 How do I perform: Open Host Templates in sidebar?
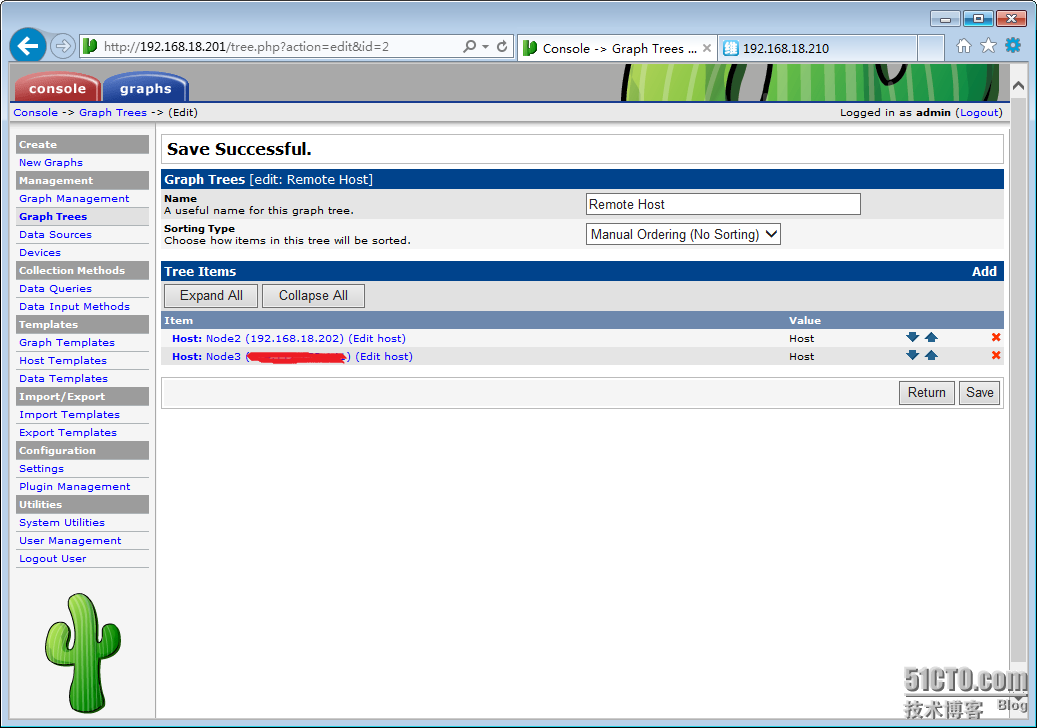[63, 360]
